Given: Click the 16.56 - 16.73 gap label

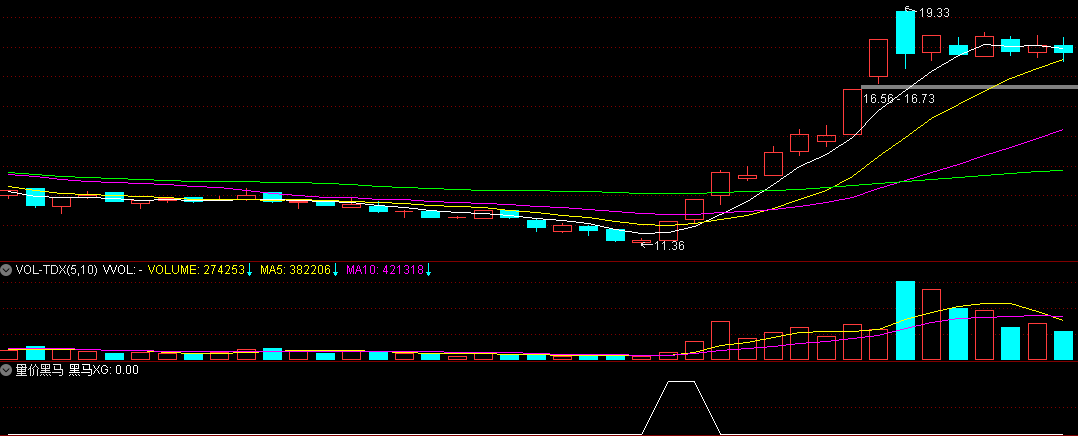Looking at the screenshot, I should point(899,98).
